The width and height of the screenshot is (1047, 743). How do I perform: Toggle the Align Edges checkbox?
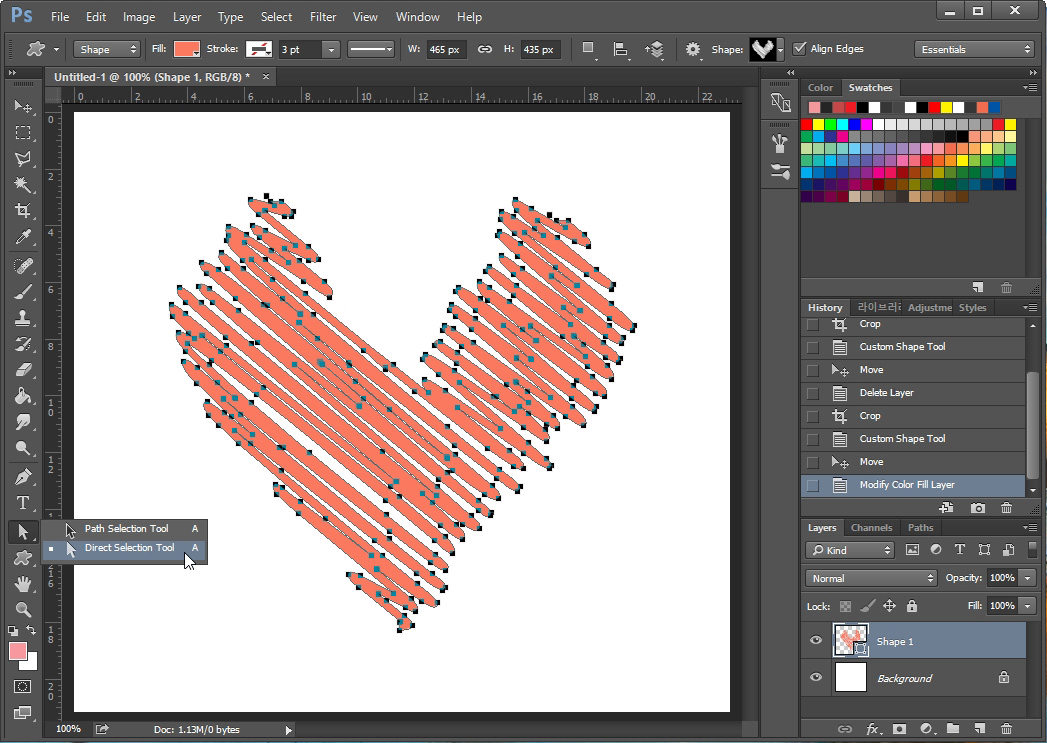[x=799, y=49]
